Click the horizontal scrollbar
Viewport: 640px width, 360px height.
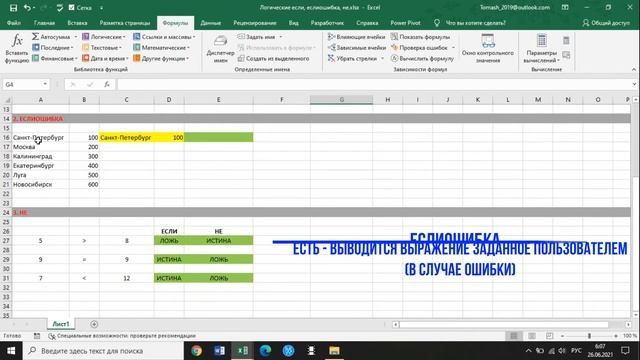pos(504,324)
